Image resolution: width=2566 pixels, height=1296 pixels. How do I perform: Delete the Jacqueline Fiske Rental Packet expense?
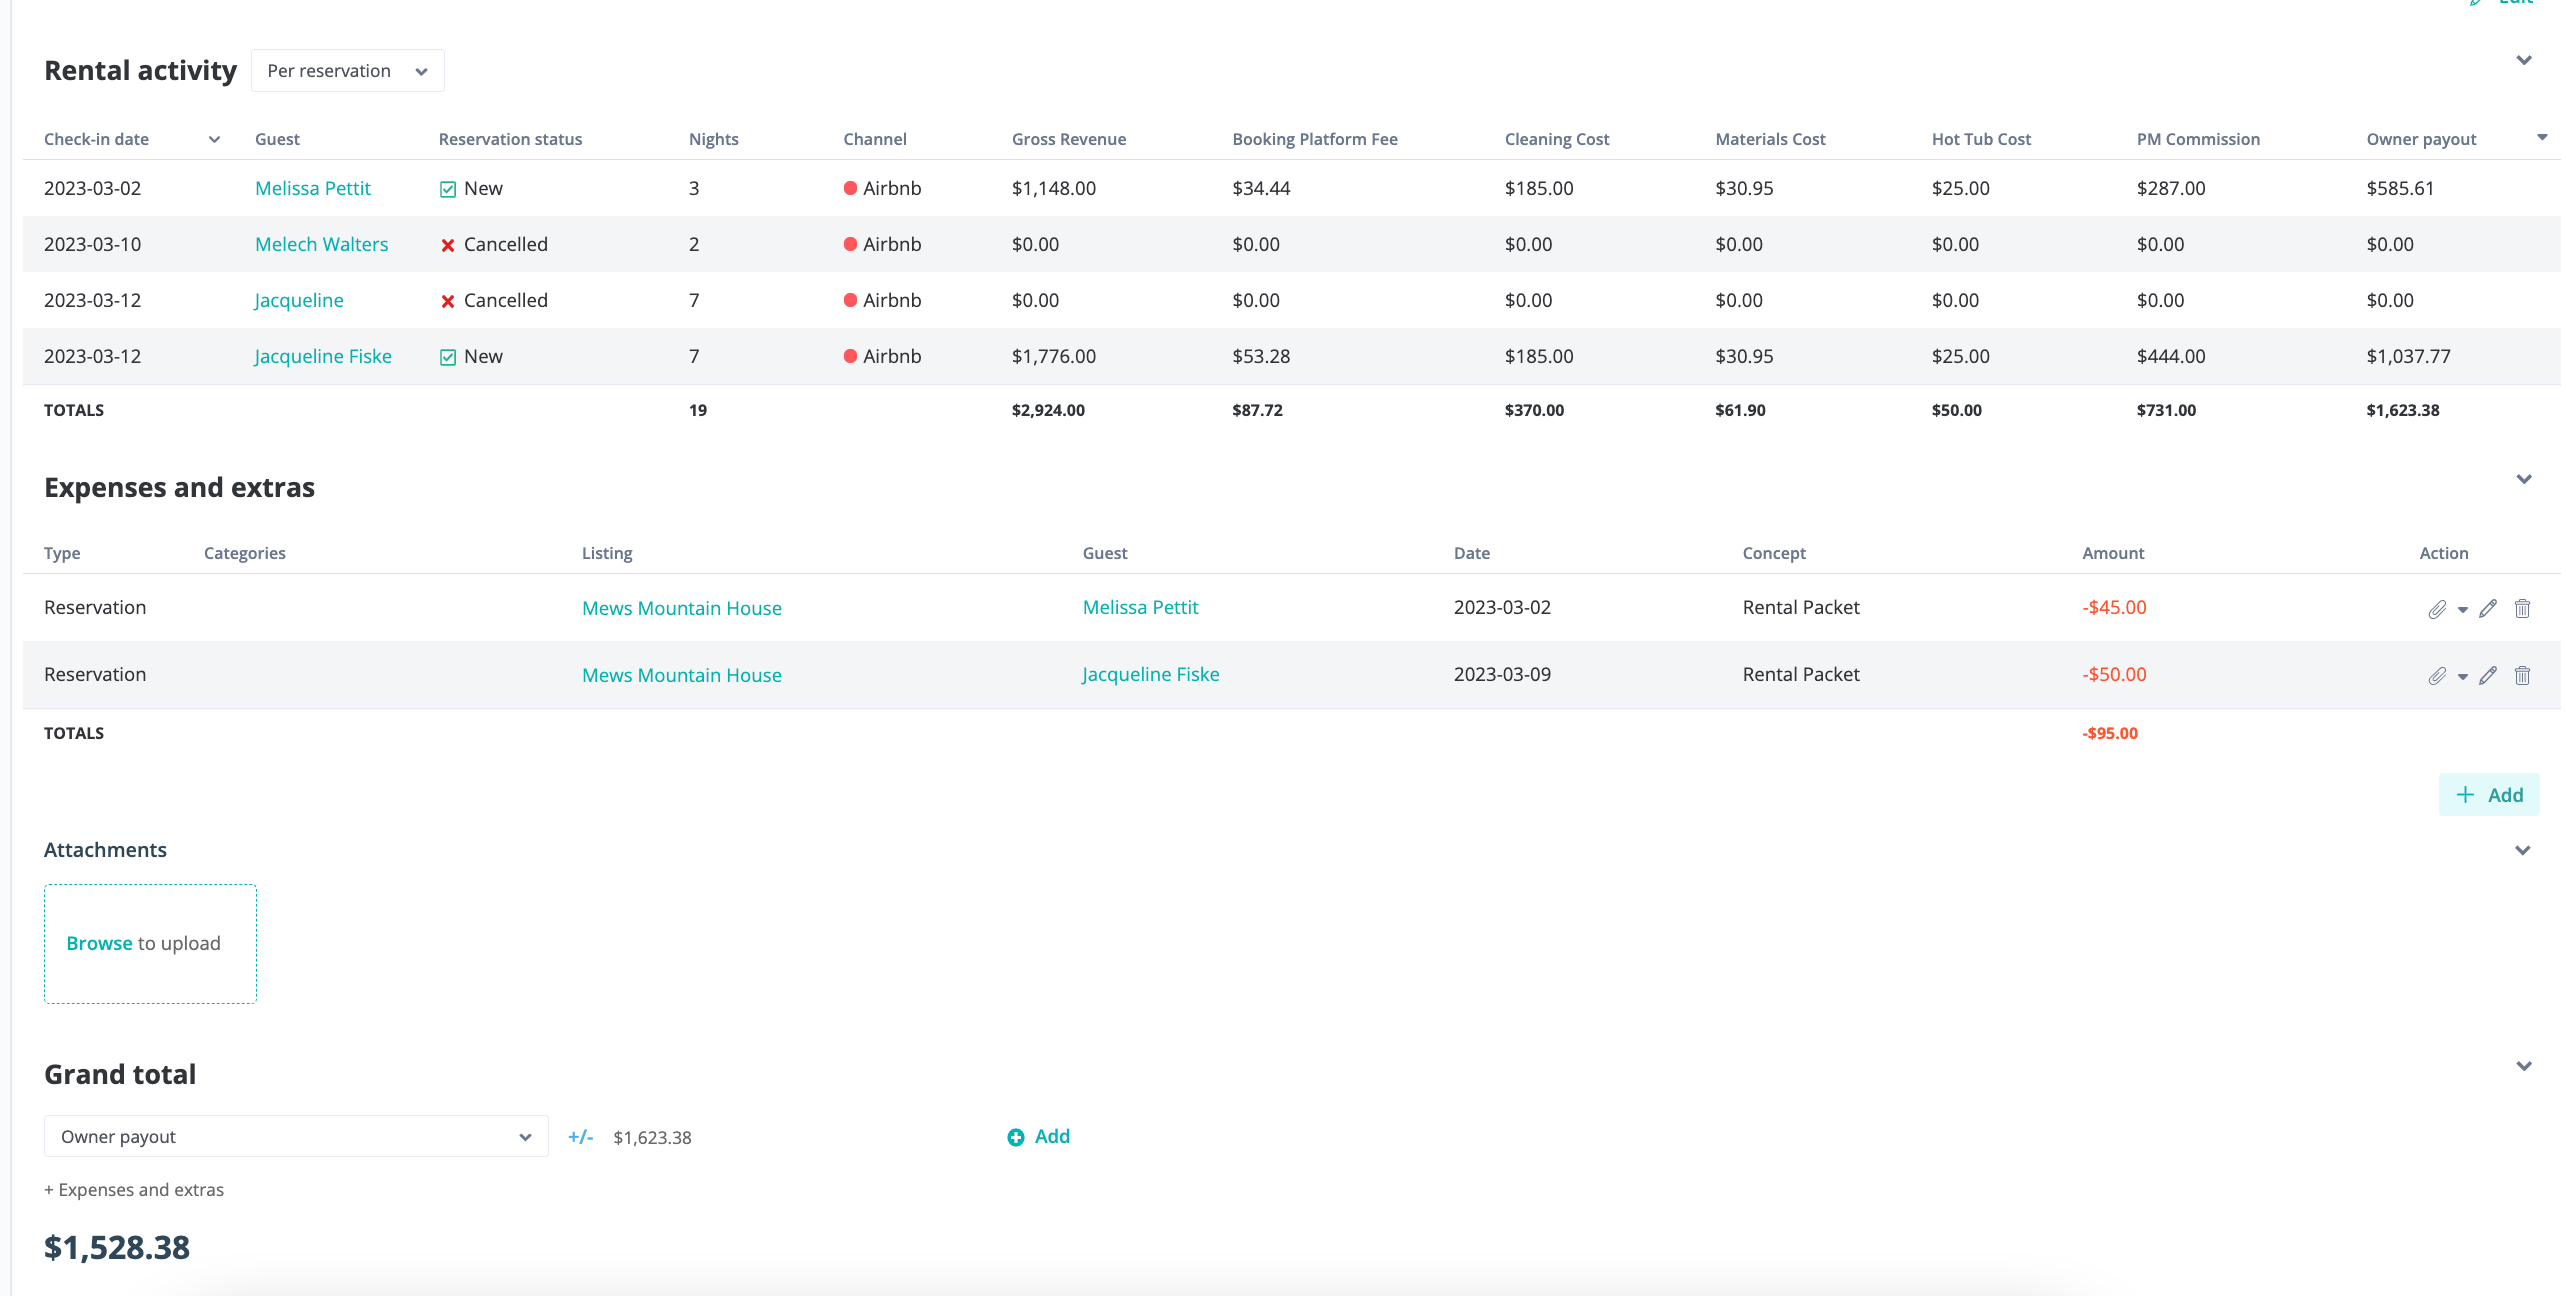coord(2522,676)
